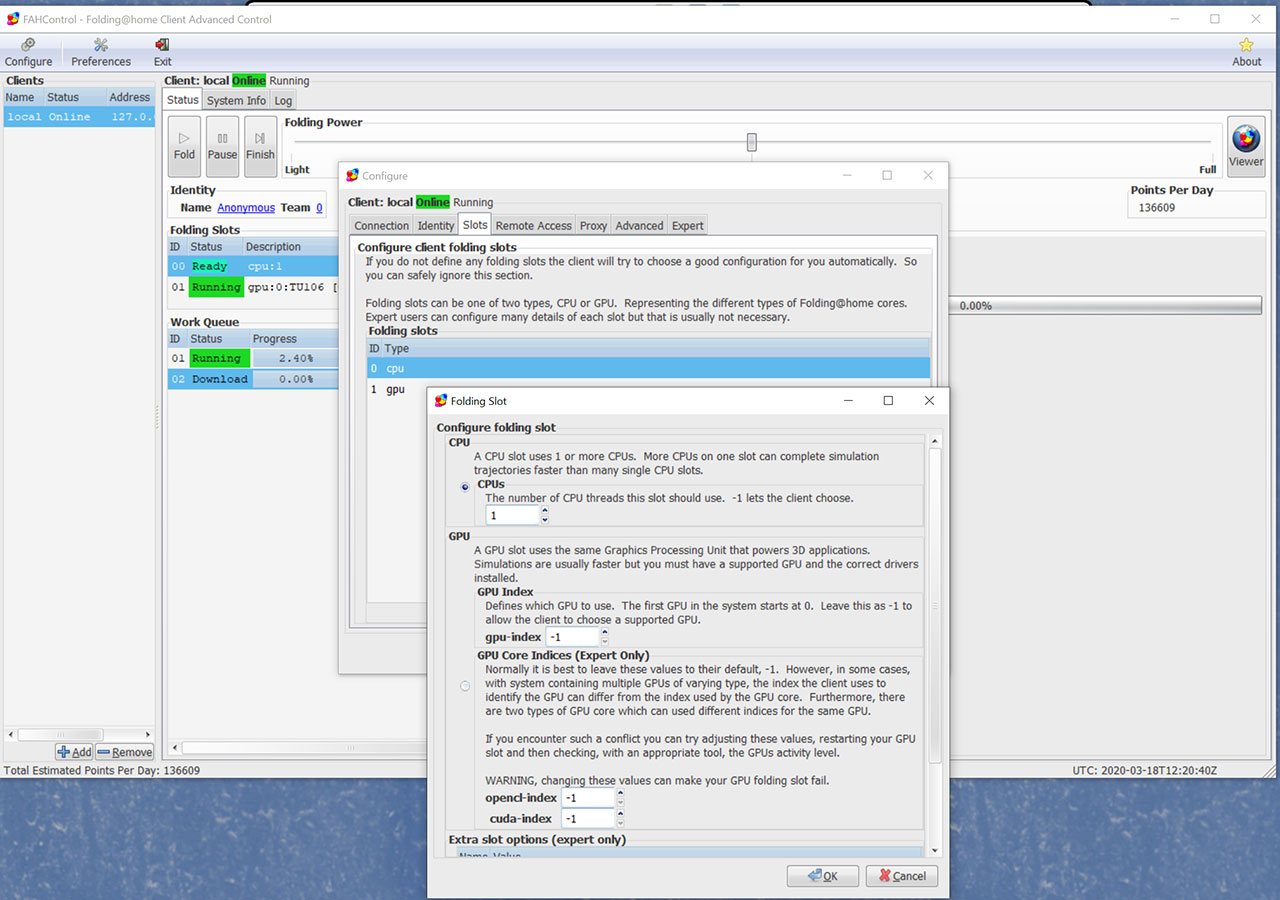Viewport: 1280px width, 900px height.
Task: Pause folding with the Pause button
Action: (x=222, y=146)
